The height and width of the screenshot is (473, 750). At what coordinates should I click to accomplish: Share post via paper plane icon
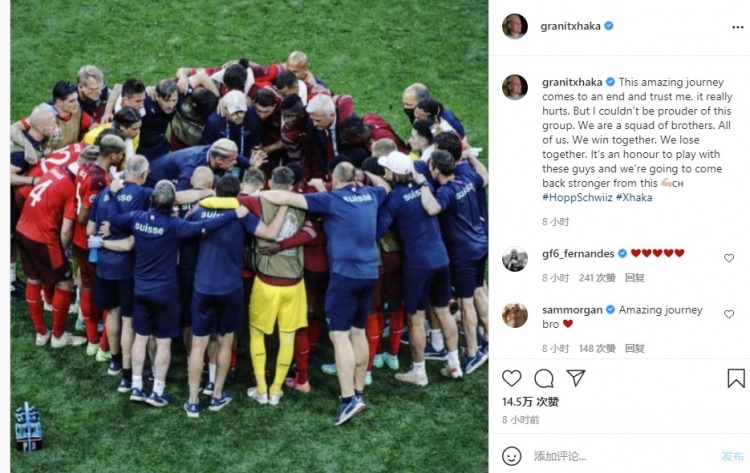pos(576,378)
